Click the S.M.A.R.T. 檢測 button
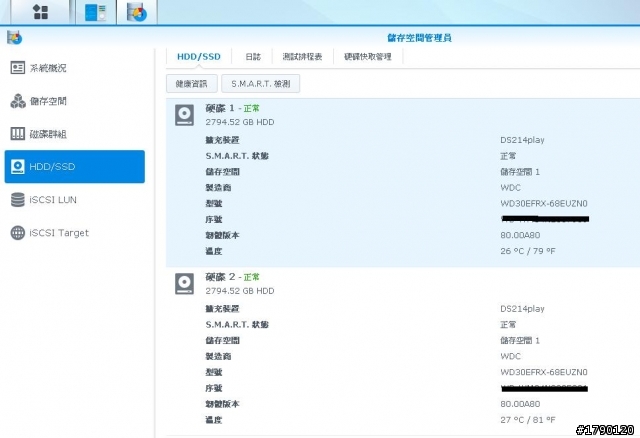The height and width of the screenshot is (438, 640). (x=260, y=84)
